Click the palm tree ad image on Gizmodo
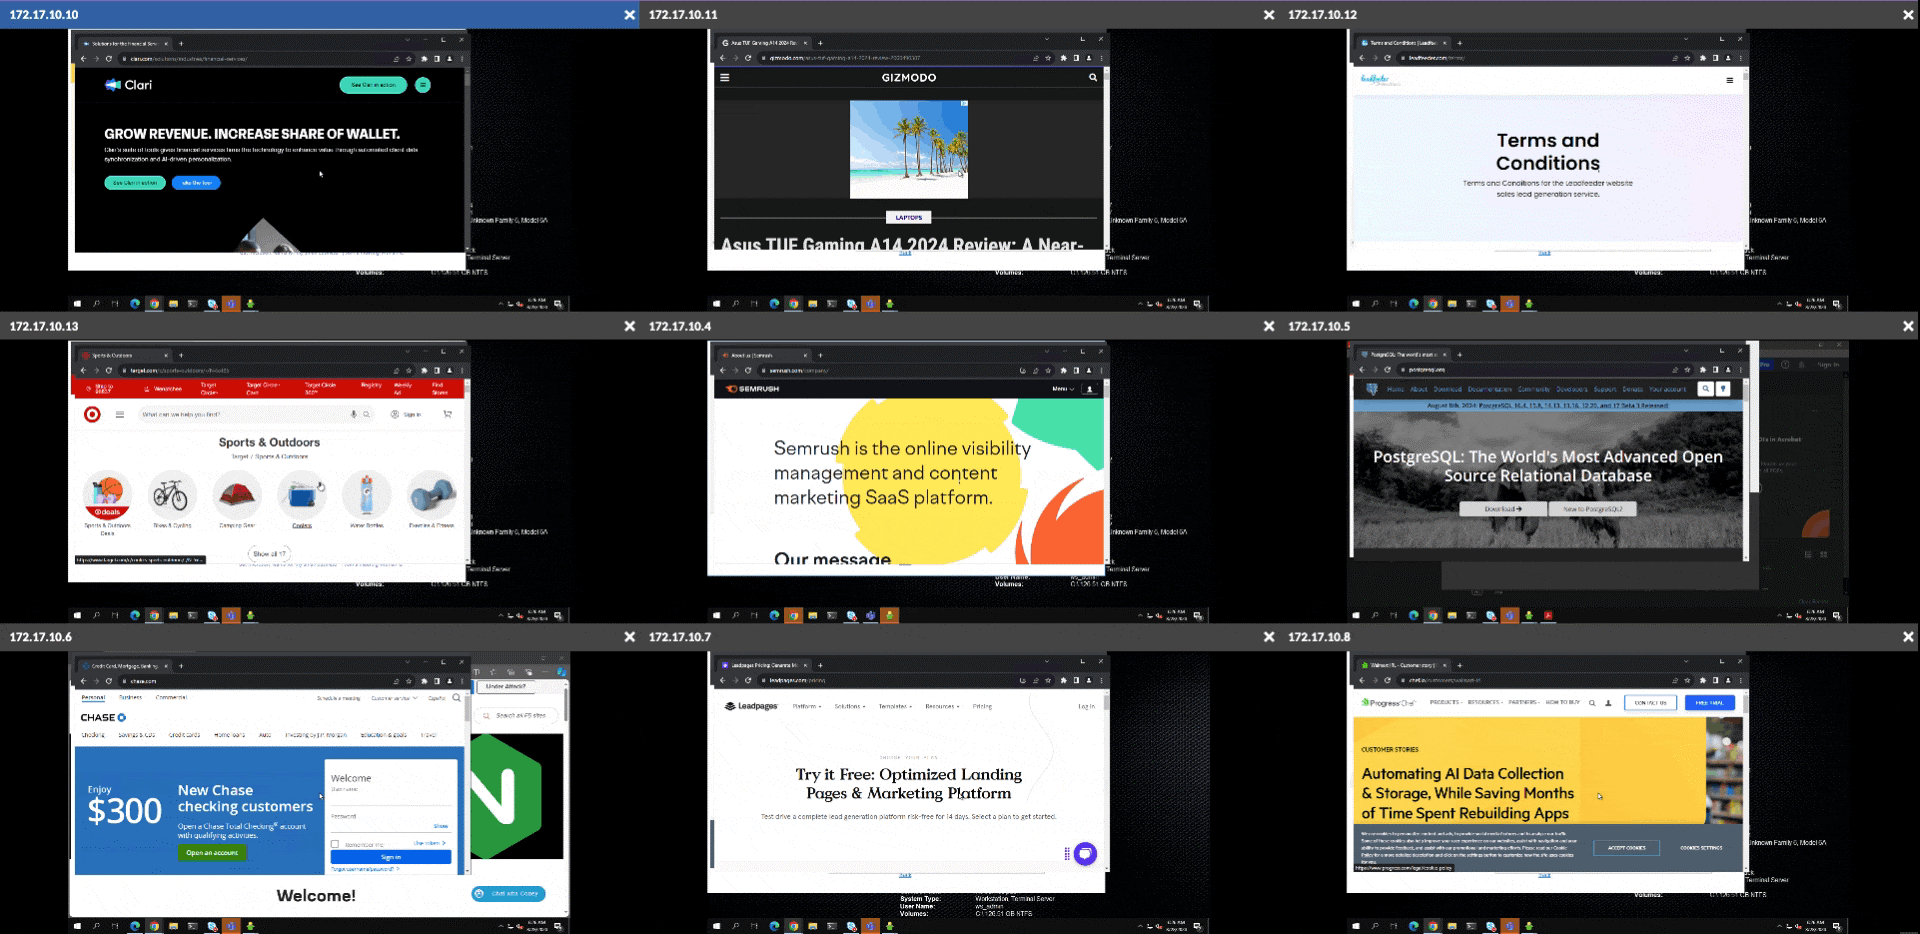The height and width of the screenshot is (934, 1920). pos(909,149)
